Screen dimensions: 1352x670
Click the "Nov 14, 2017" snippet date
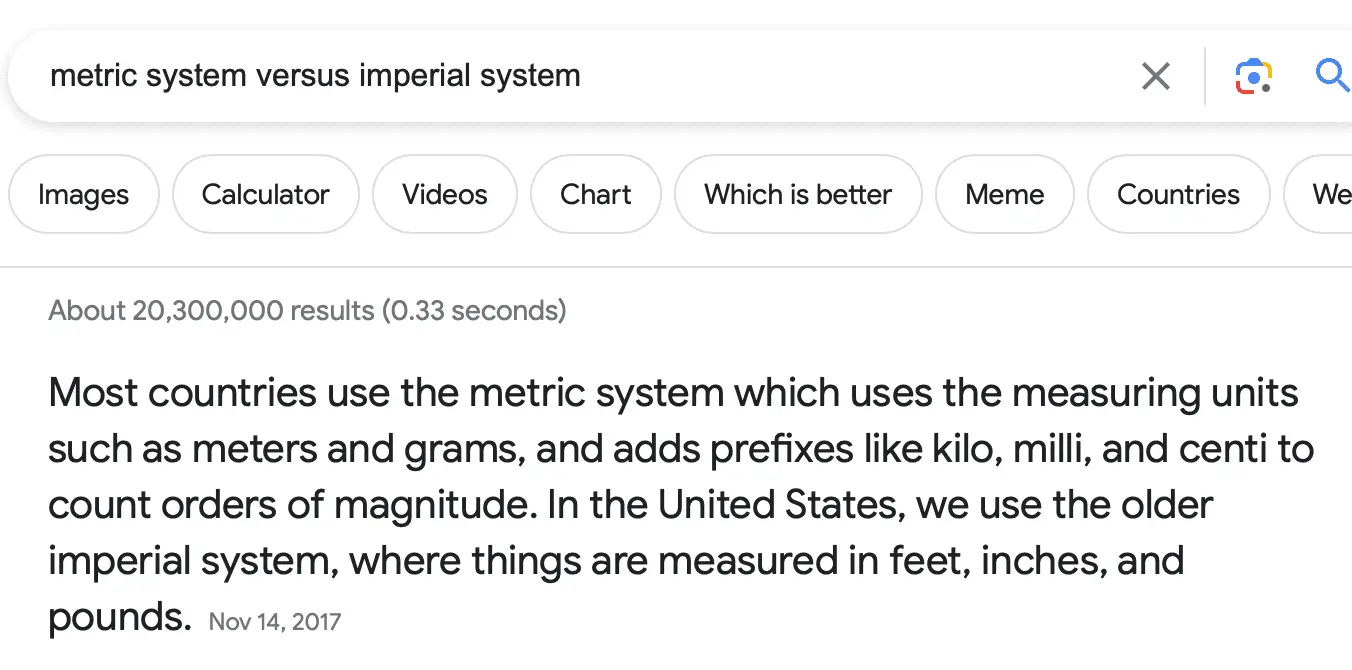(x=275, y=622)
